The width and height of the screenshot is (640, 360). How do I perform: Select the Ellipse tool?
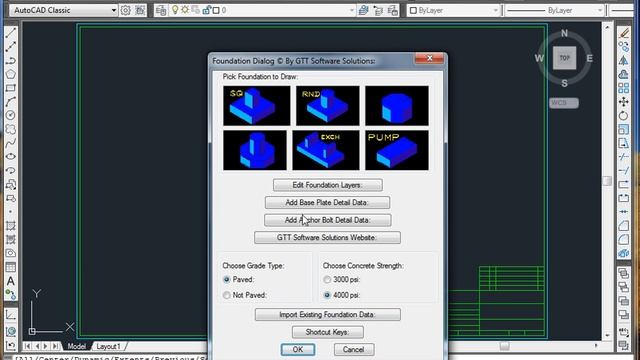coord(11,157)
